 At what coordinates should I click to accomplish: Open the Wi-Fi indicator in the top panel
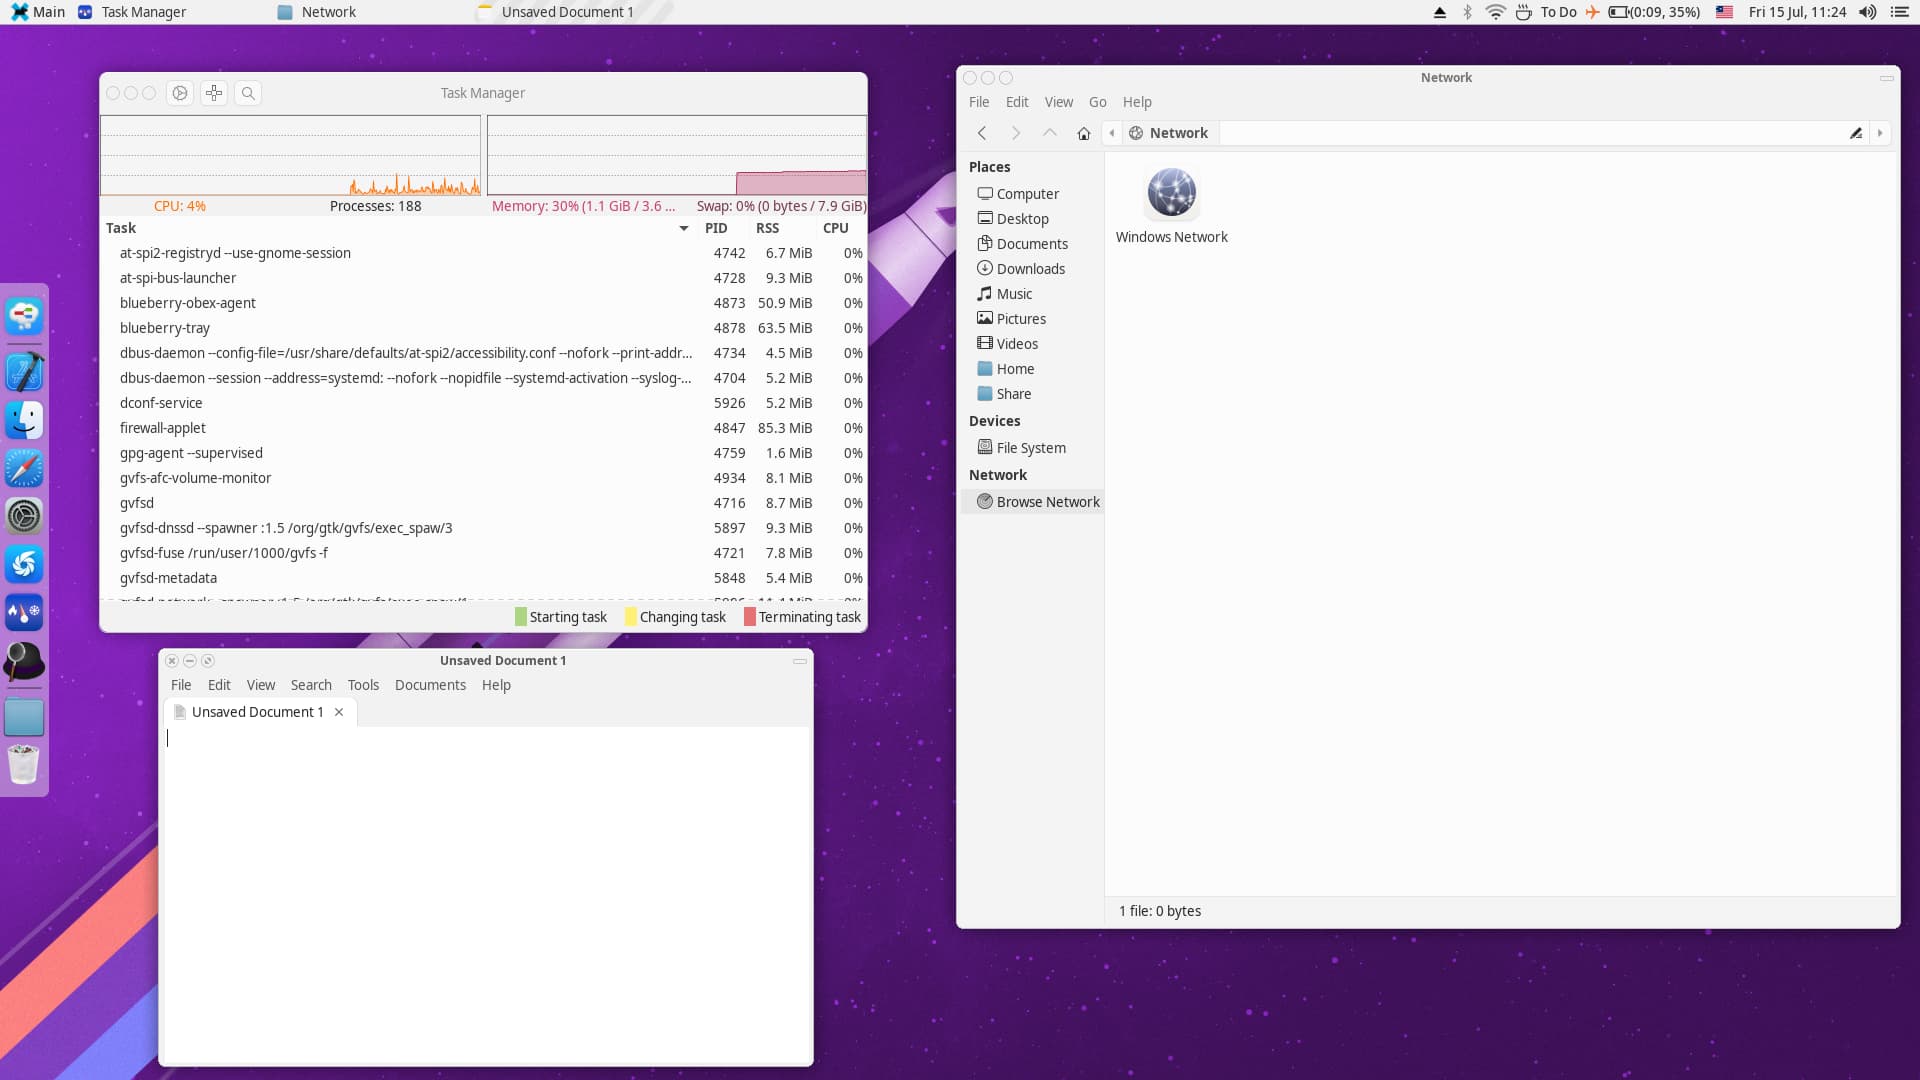coord(1495,12)
